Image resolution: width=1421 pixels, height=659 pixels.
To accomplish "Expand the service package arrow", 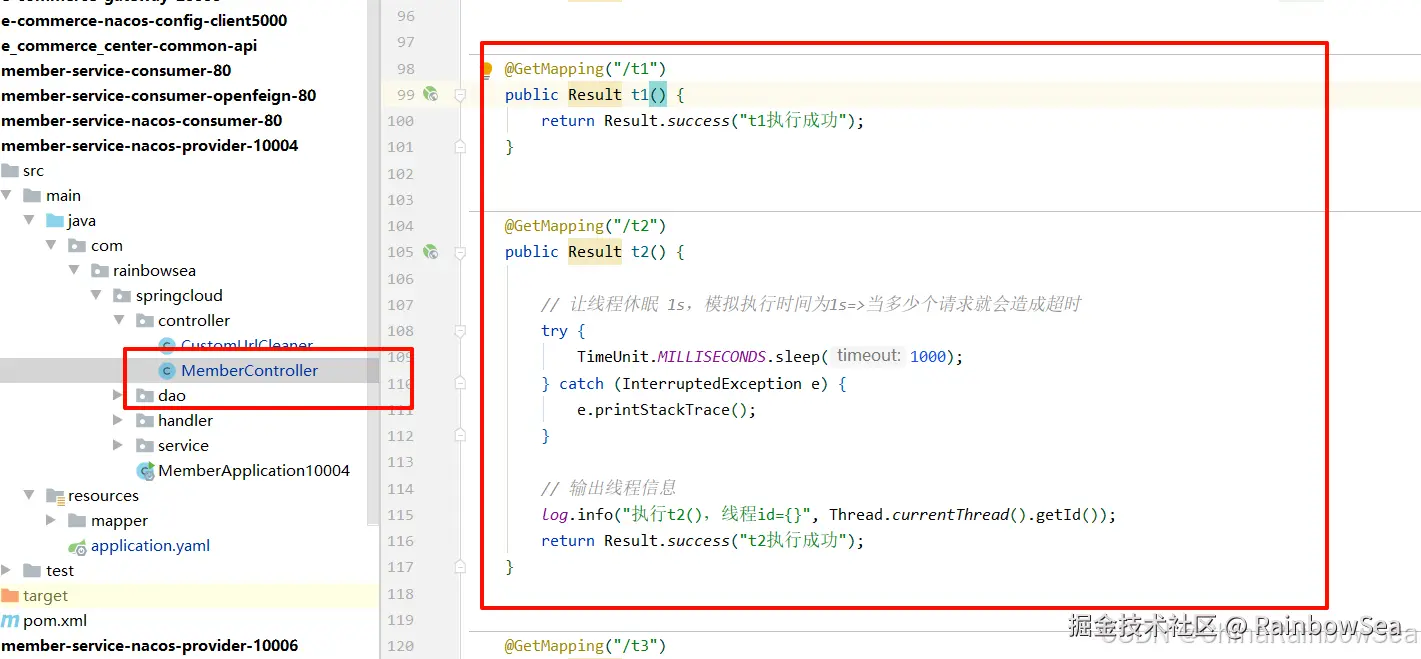I will click(x=119, y=446).
